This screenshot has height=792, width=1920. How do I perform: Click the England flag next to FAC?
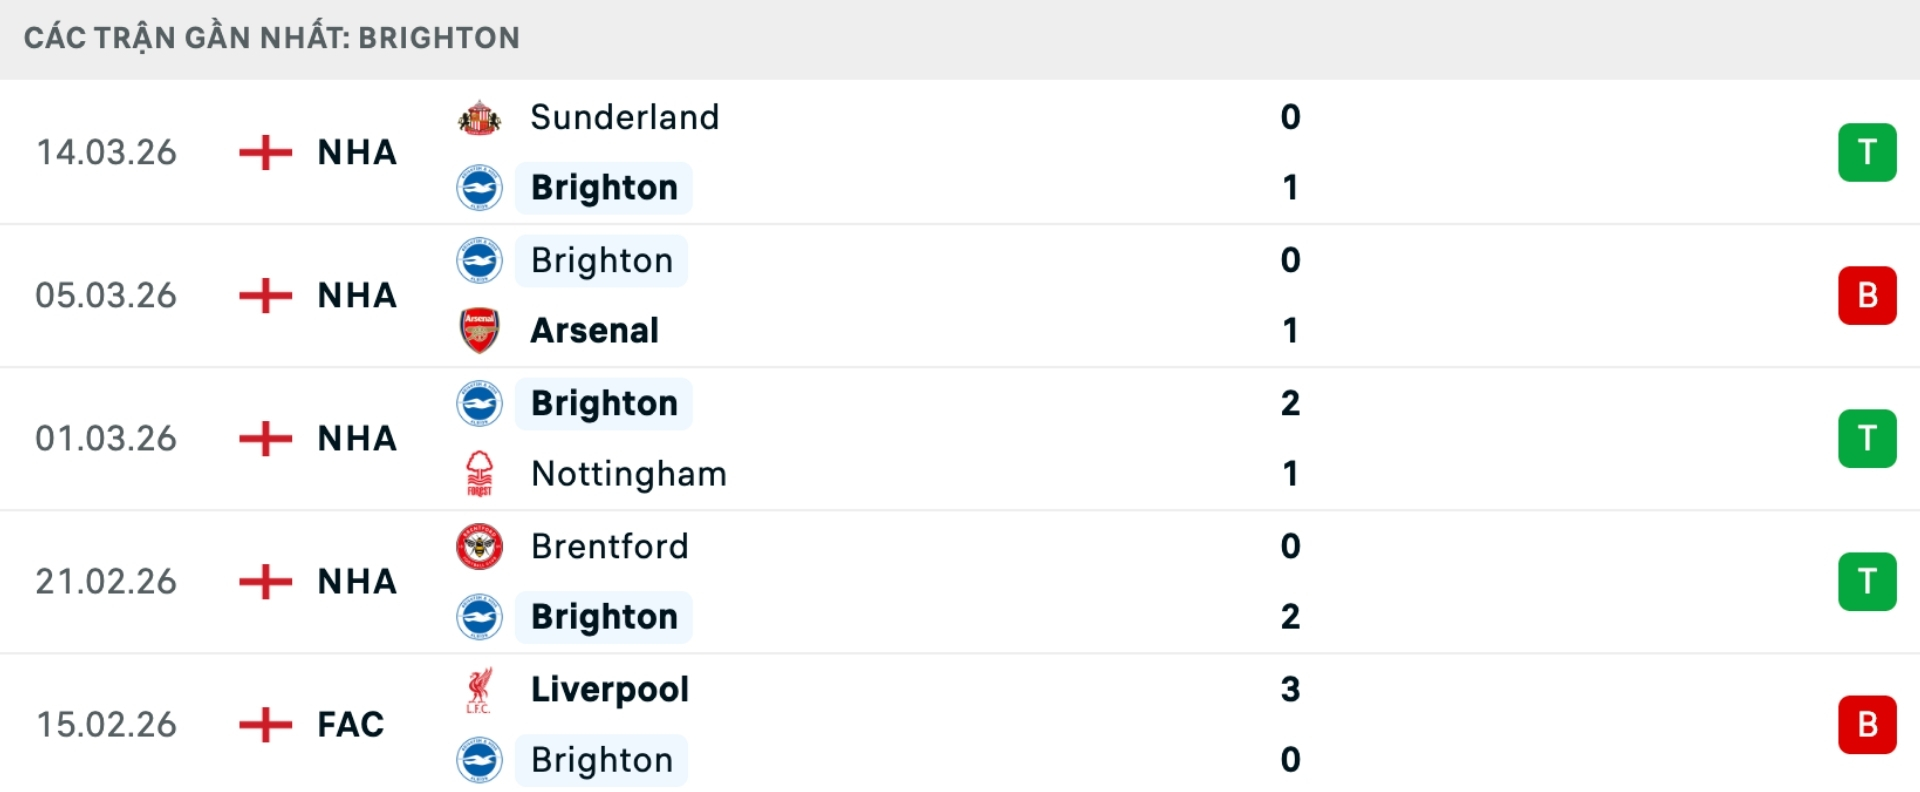tap(265, 724)
